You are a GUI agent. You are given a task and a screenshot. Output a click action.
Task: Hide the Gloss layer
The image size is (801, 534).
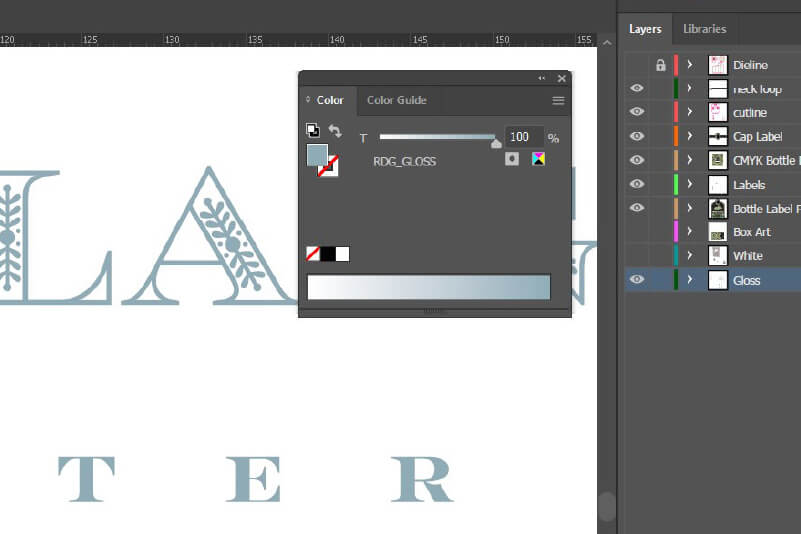click(636, 280)
